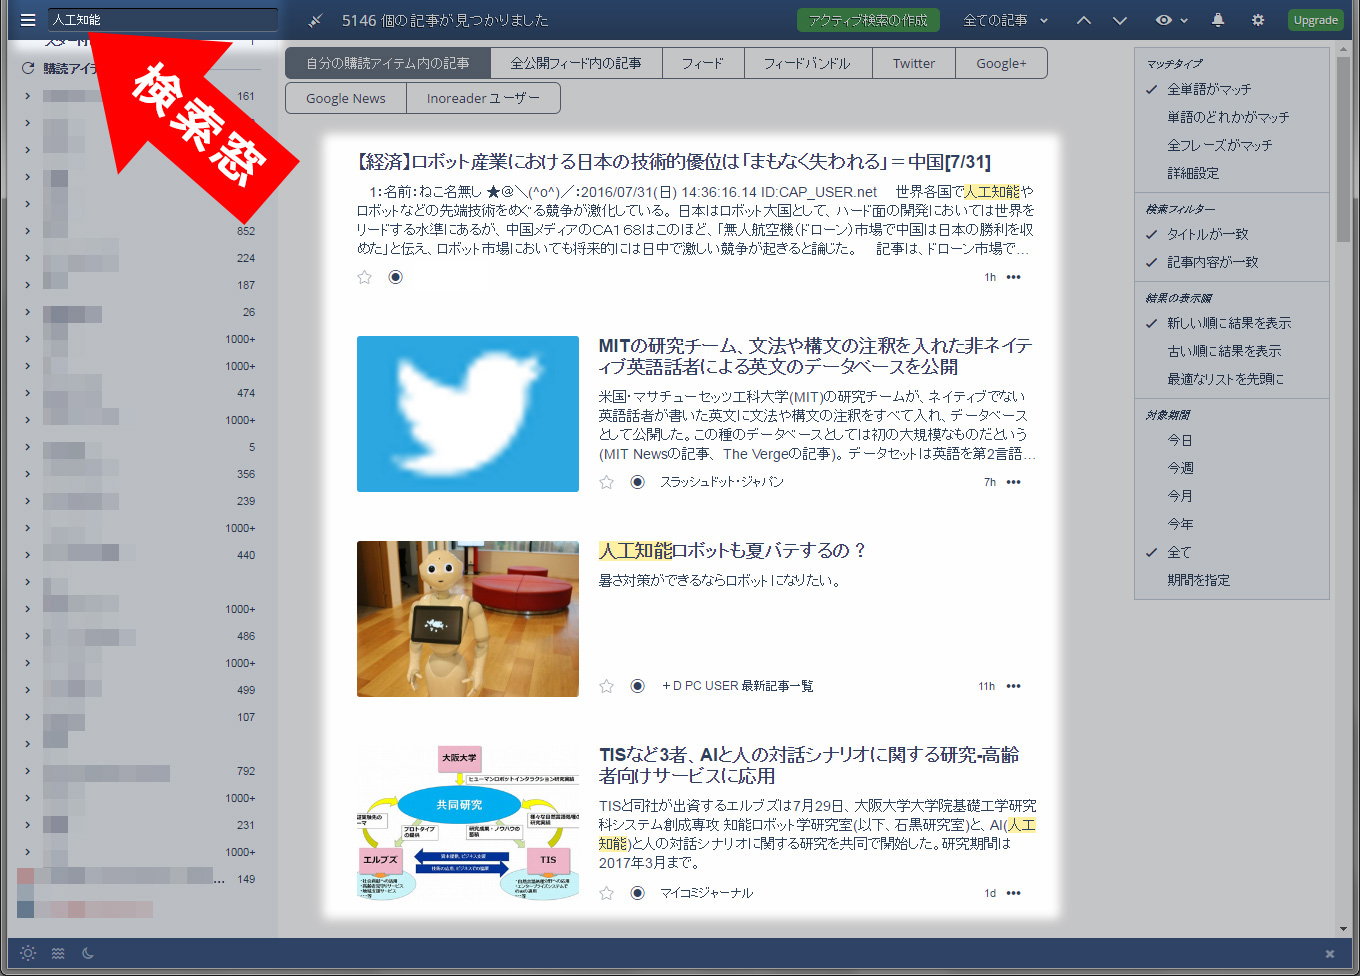The width and height of the screenshot is (1360, 976).
Task: Switch to the dark theme moon icon
Action: [x=88, y=953]
